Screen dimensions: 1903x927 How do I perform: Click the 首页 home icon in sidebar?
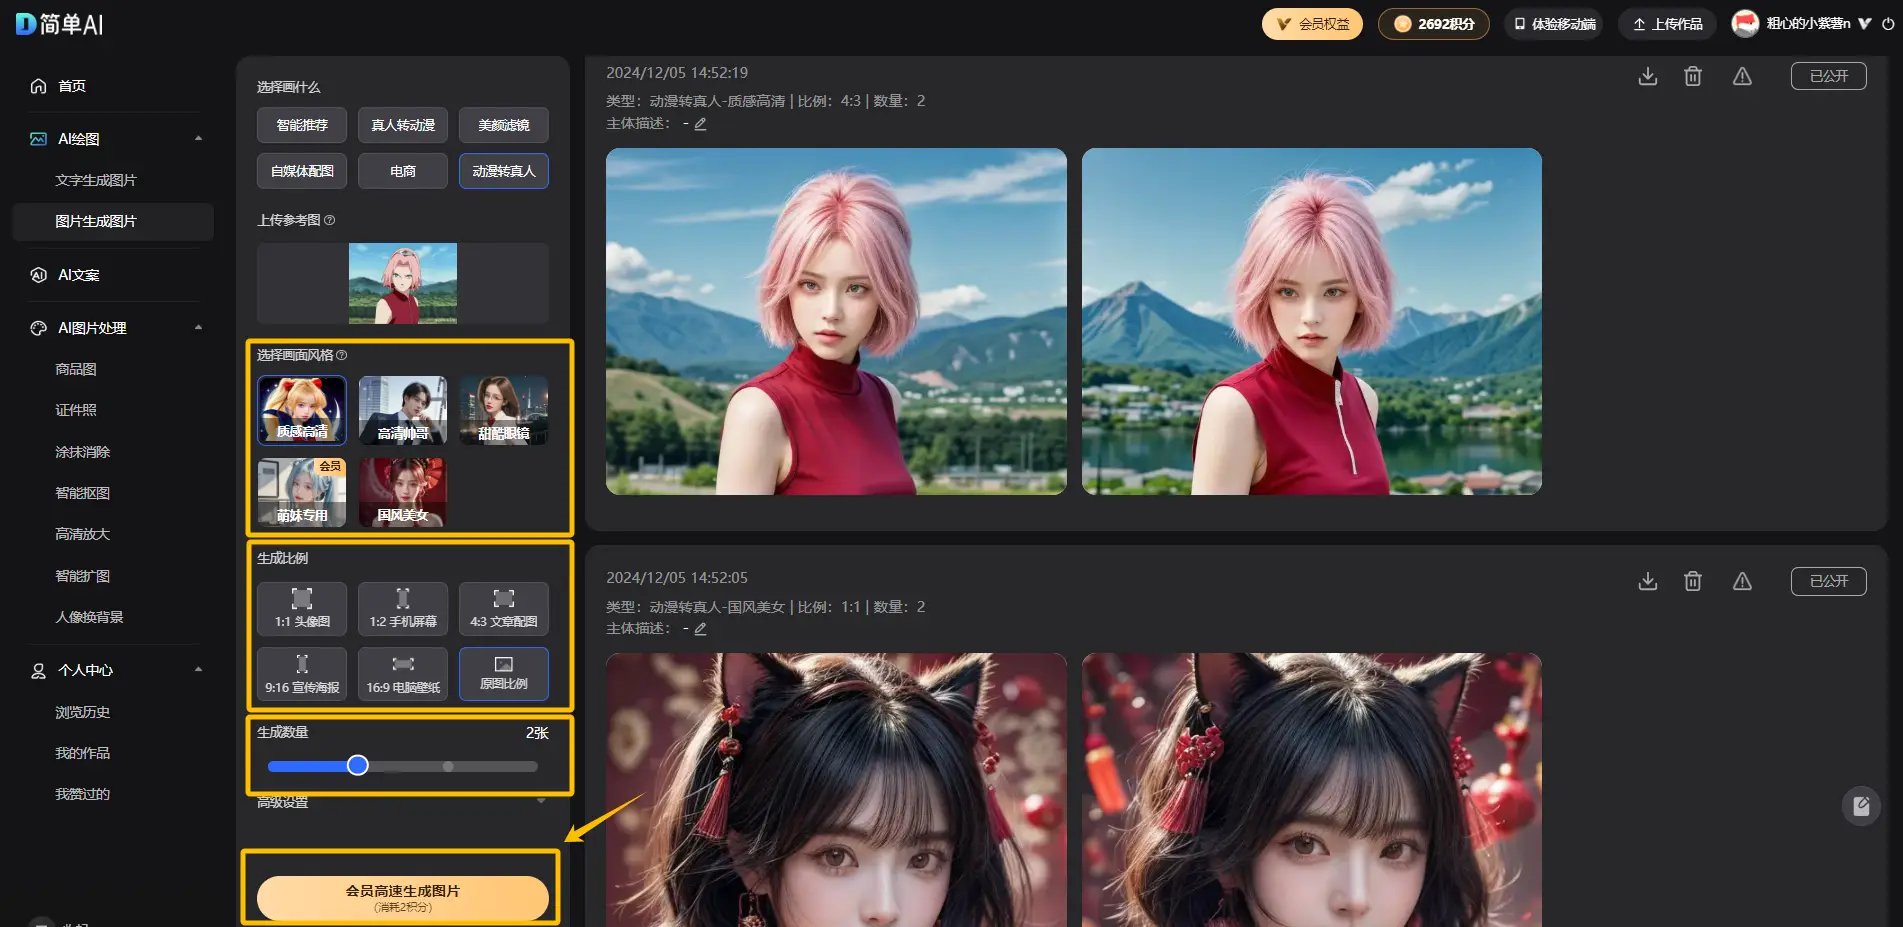pyautogui.click(x=38, y=86)
